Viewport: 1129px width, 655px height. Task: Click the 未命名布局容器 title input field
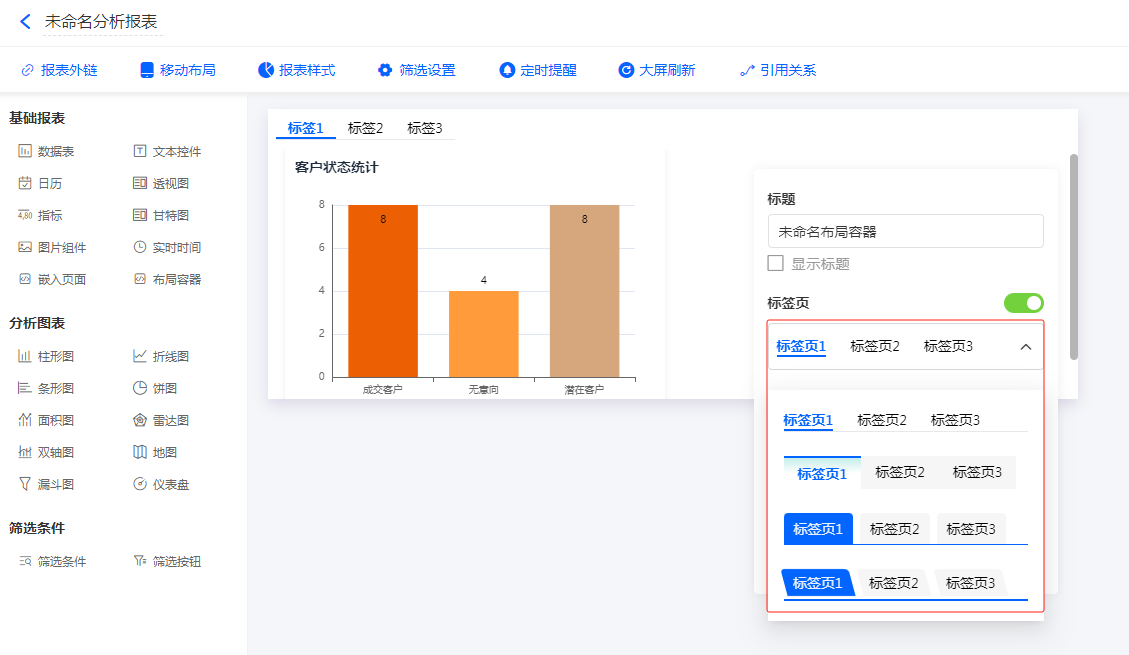[x=905, y=231]
